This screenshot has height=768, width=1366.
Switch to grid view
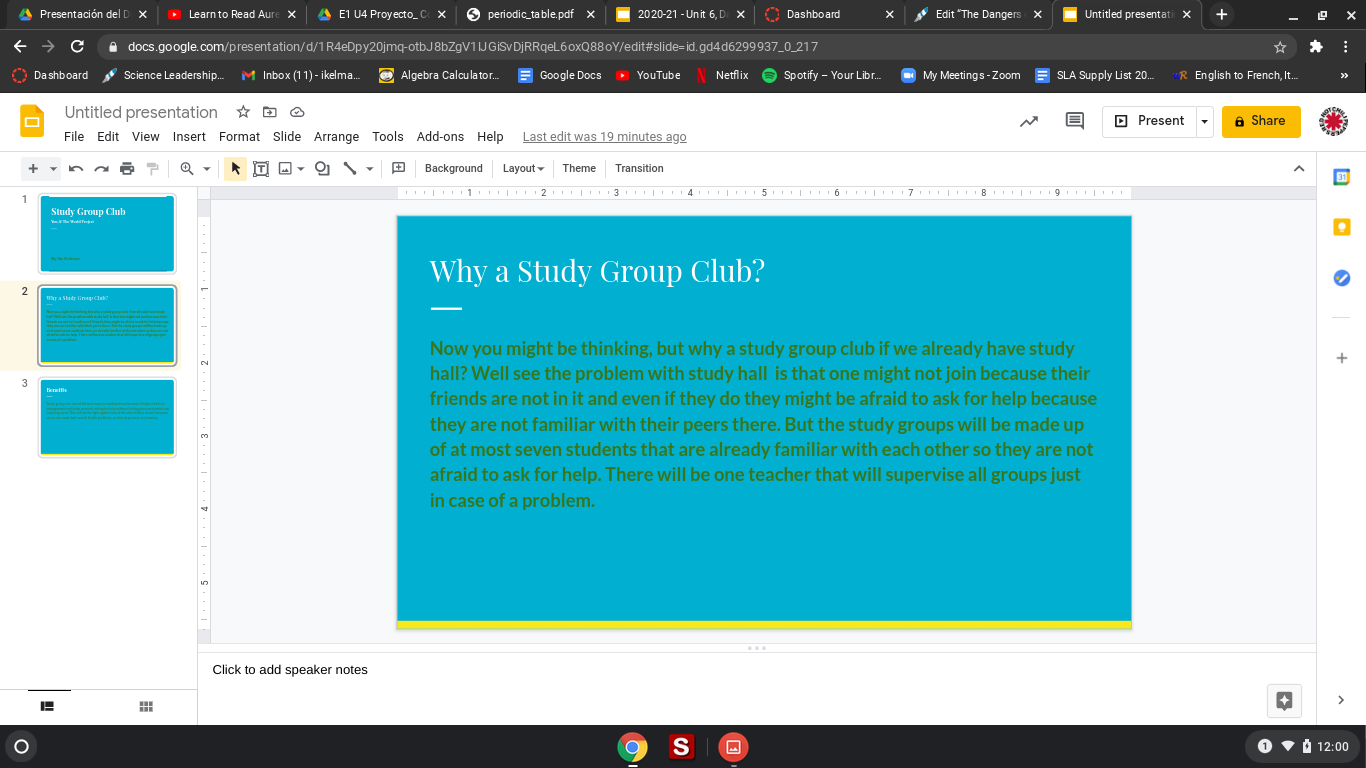coord(146,707)
